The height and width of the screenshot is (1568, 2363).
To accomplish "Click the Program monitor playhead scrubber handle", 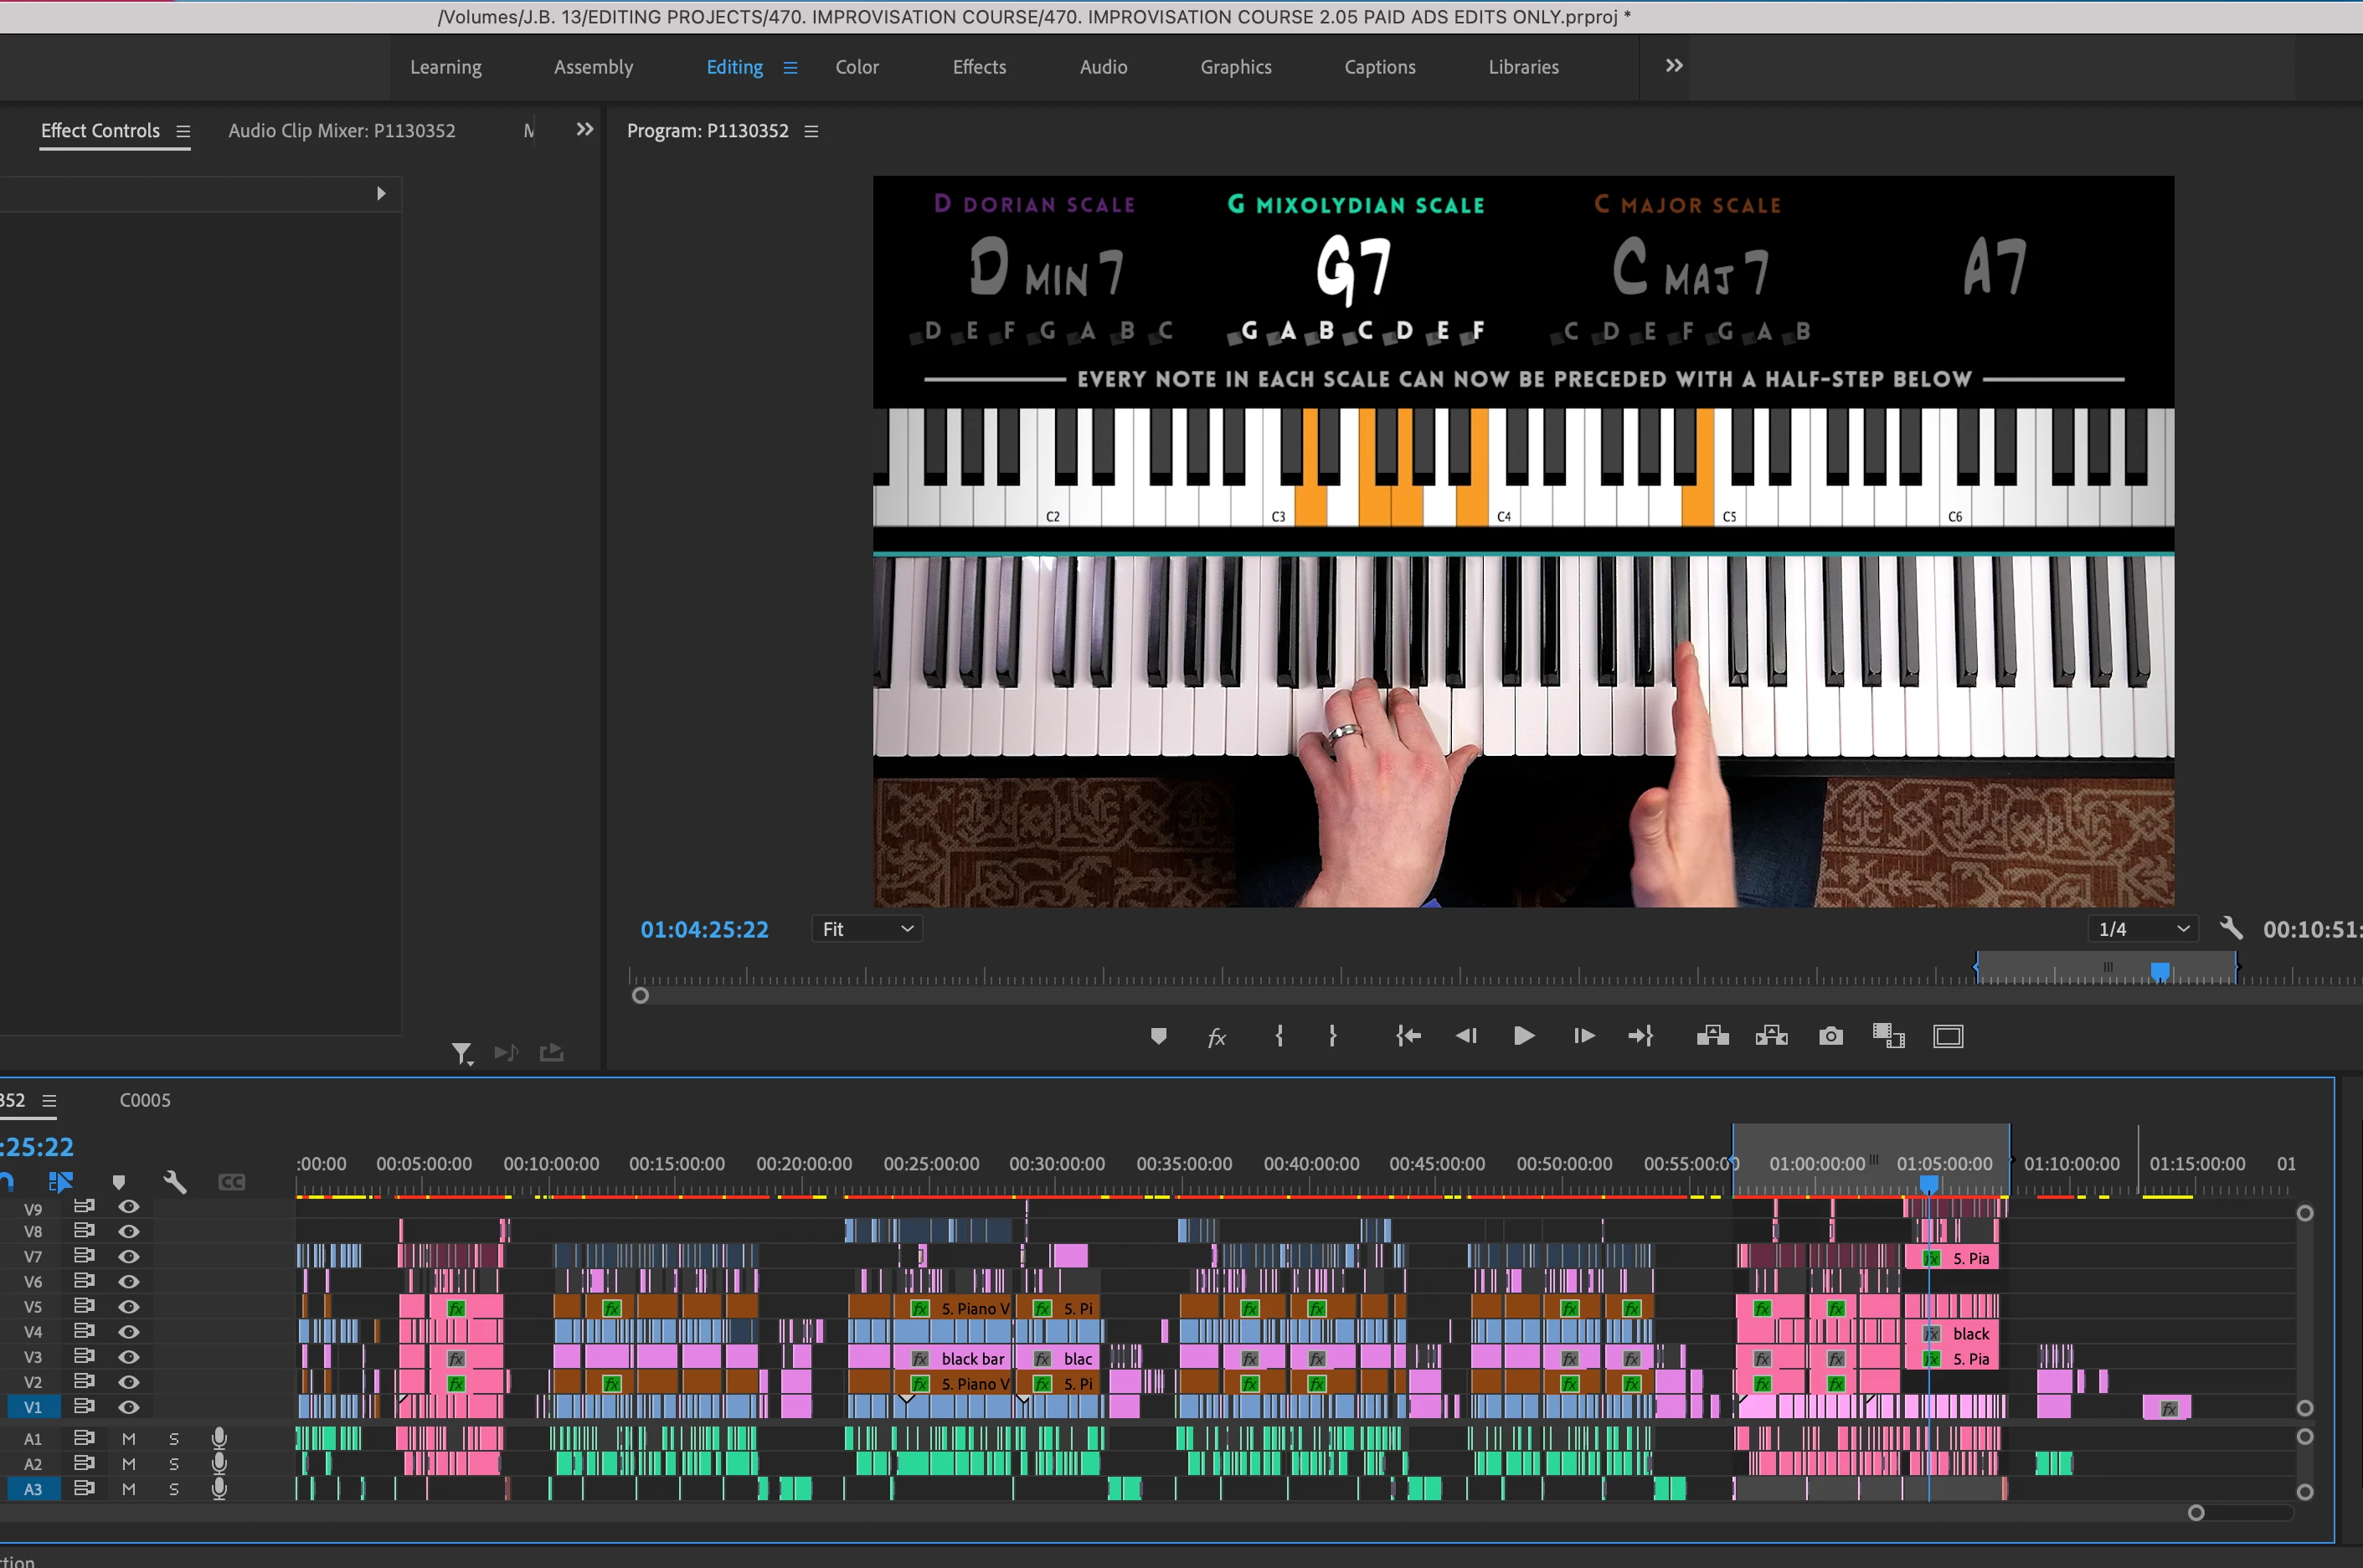I will click(2160, 971).
